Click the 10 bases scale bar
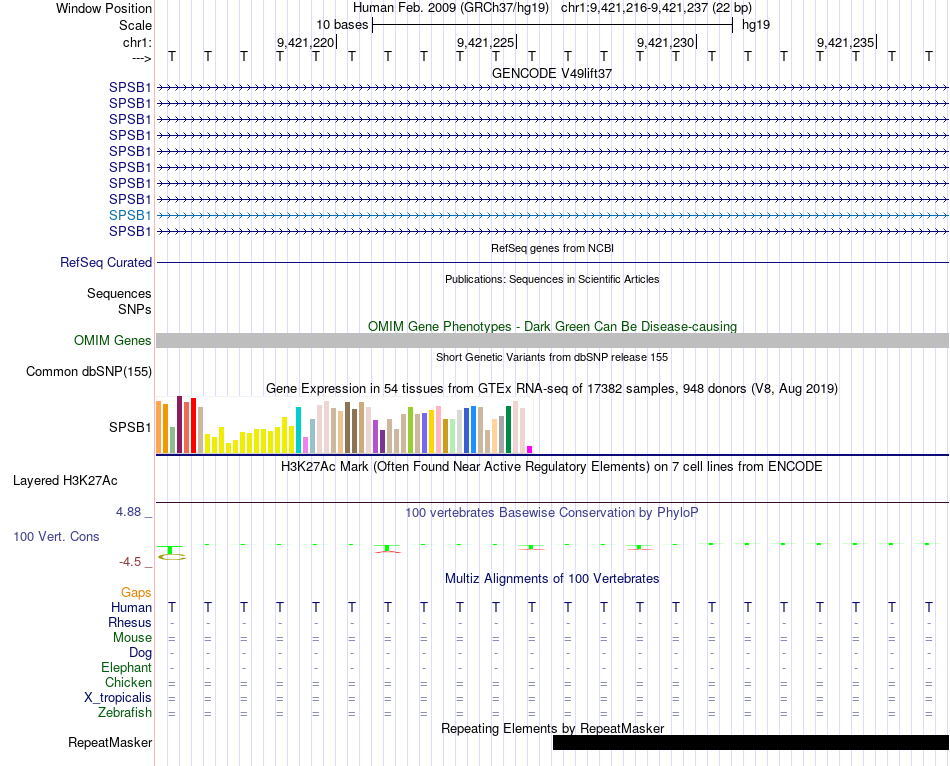This screenshot has width=950, height=766. pyautogui.click(x=552, y=25)
